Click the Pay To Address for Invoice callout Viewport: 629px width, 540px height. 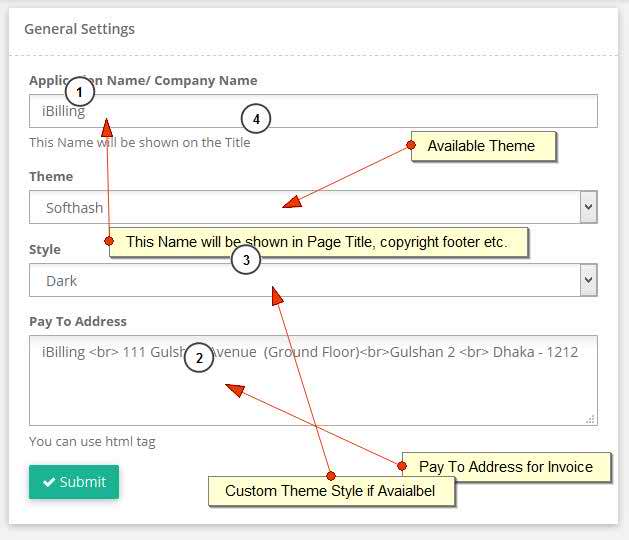(x=506, y=467)
